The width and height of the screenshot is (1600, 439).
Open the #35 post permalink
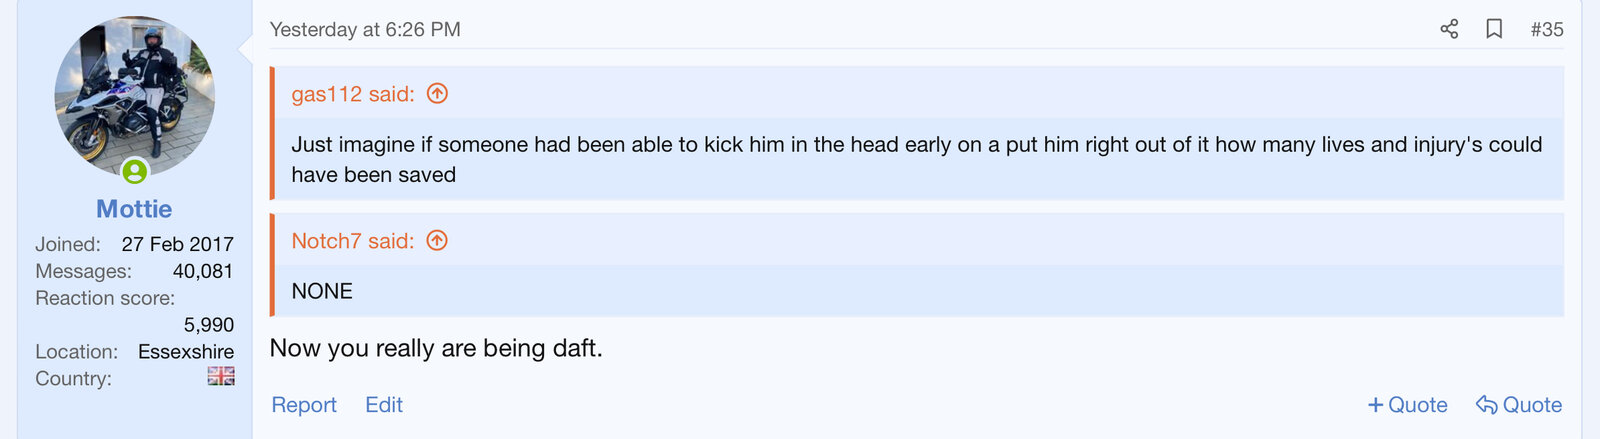(x=1547, y=30)
